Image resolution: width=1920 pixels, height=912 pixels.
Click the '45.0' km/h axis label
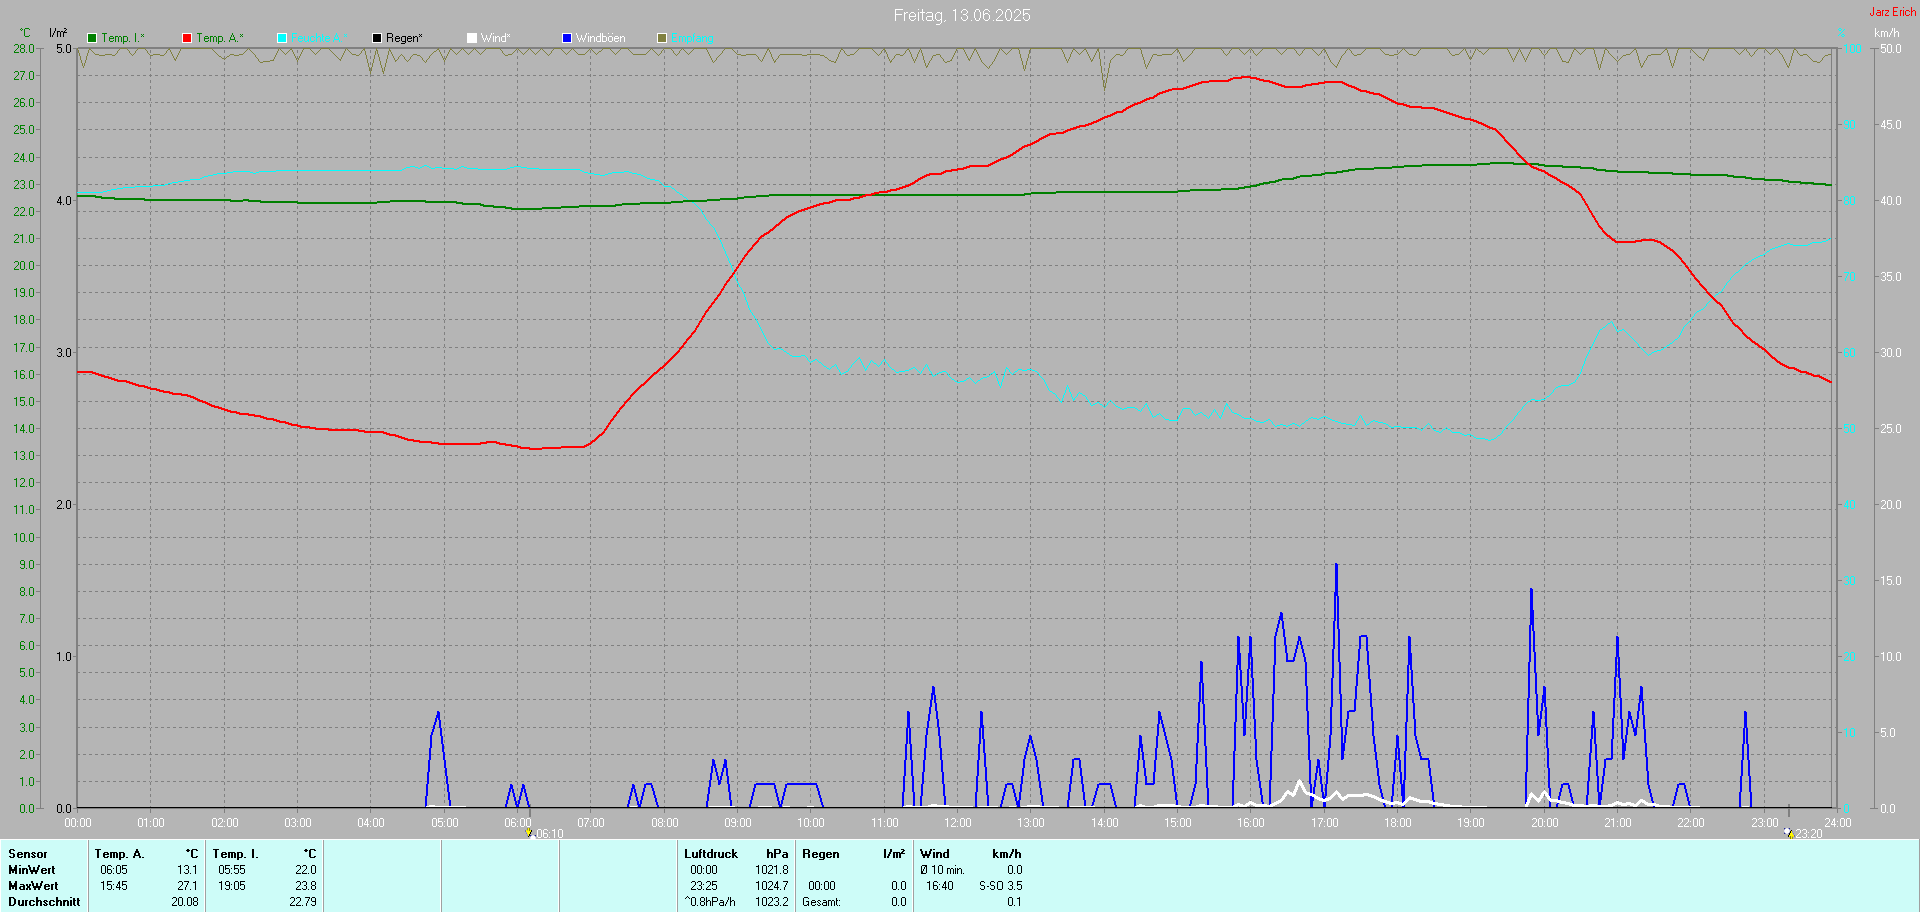pos(1890,125)
